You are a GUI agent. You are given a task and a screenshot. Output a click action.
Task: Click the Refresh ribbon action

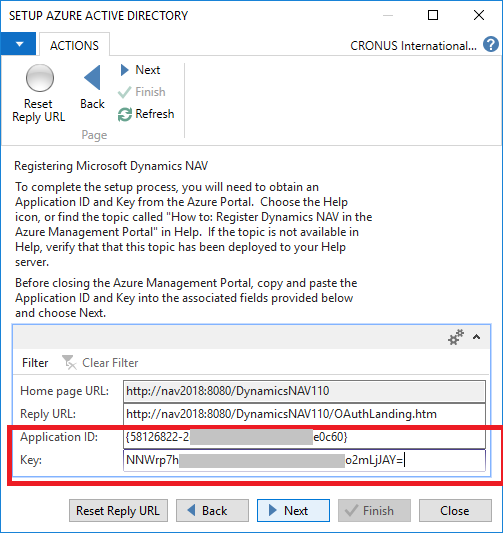click(146, 114)
